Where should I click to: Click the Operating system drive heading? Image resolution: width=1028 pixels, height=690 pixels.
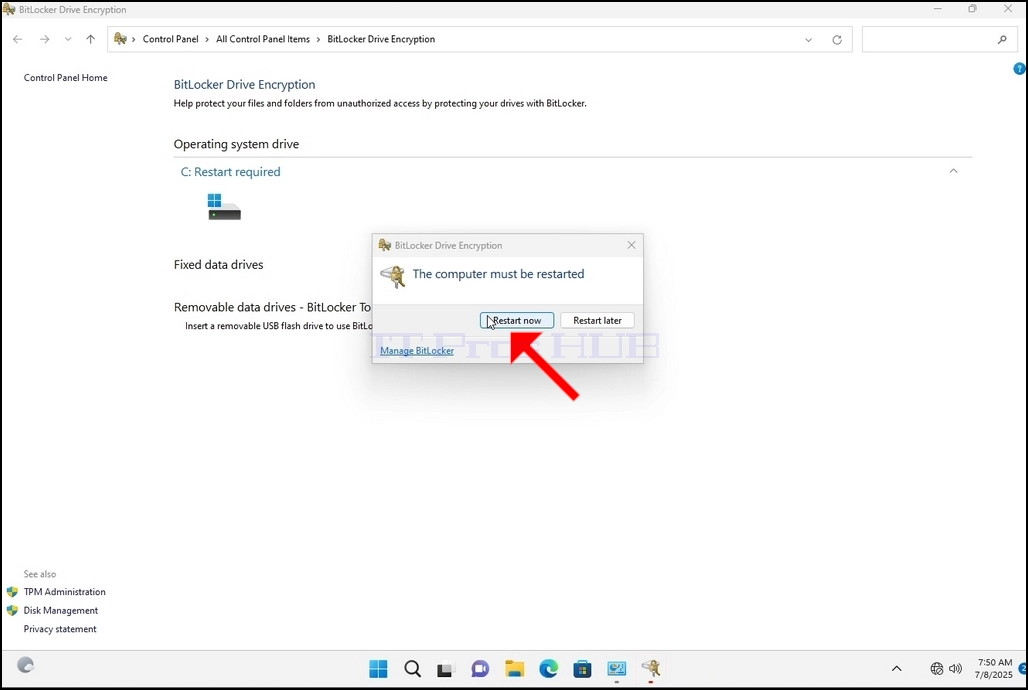[236, 144]
